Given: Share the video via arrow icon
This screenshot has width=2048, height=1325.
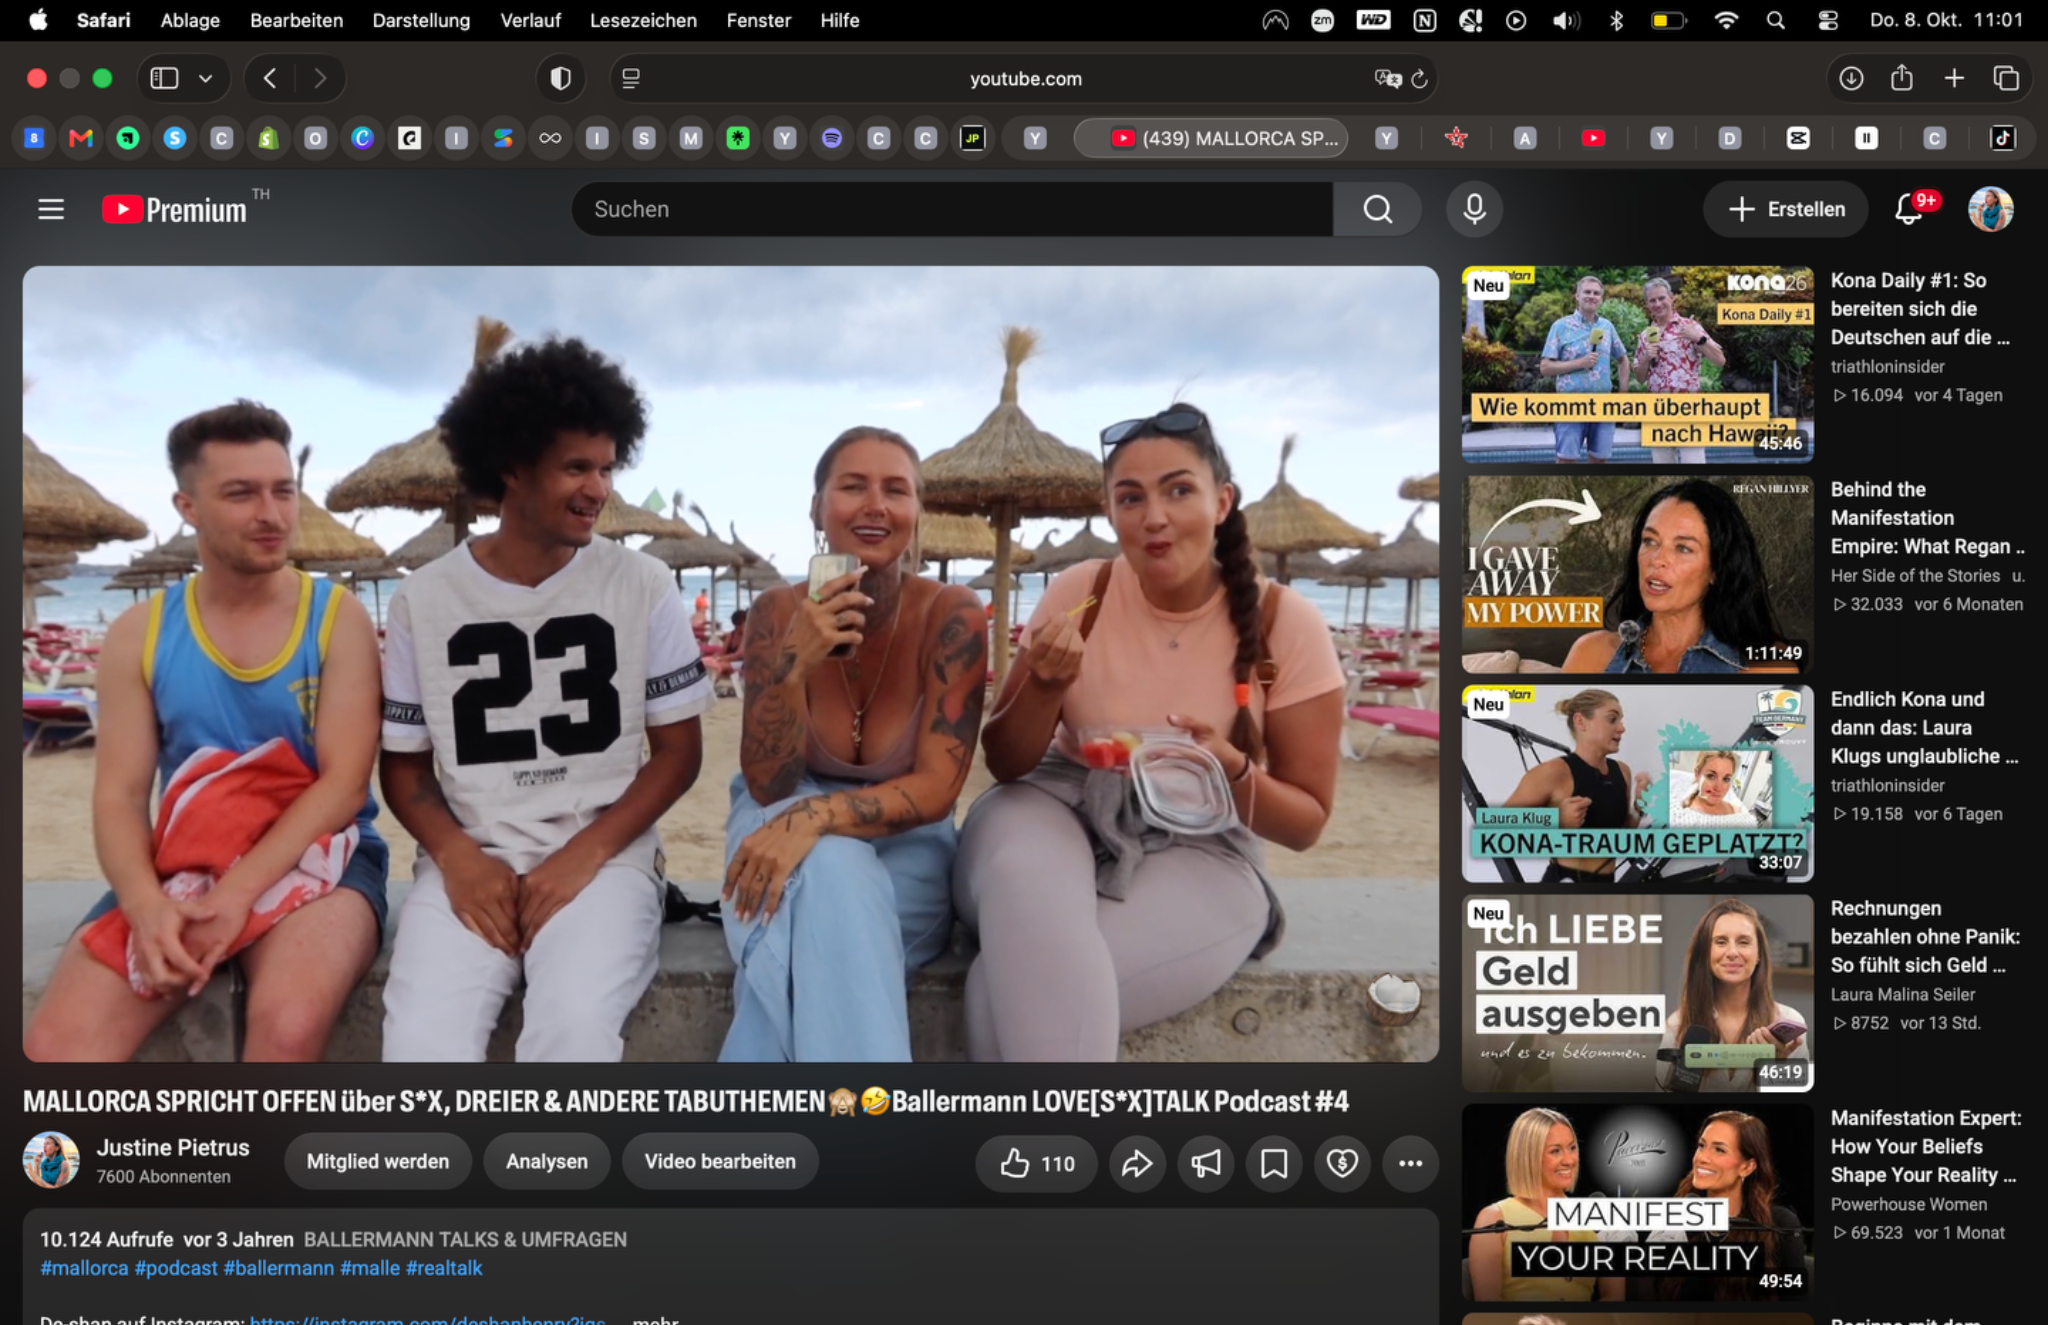Looking at the screenshot, I should click(1137, 1162).
